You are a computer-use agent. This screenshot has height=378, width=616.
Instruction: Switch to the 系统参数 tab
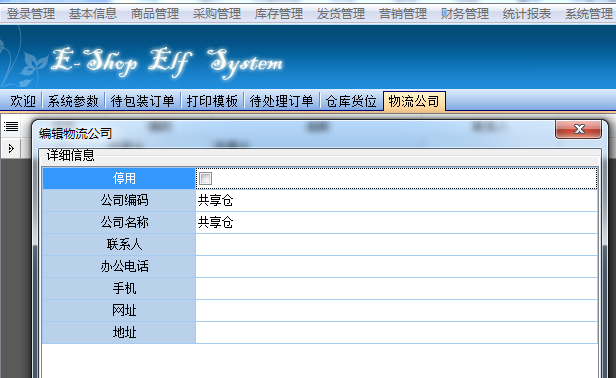(x=73, y=101)
